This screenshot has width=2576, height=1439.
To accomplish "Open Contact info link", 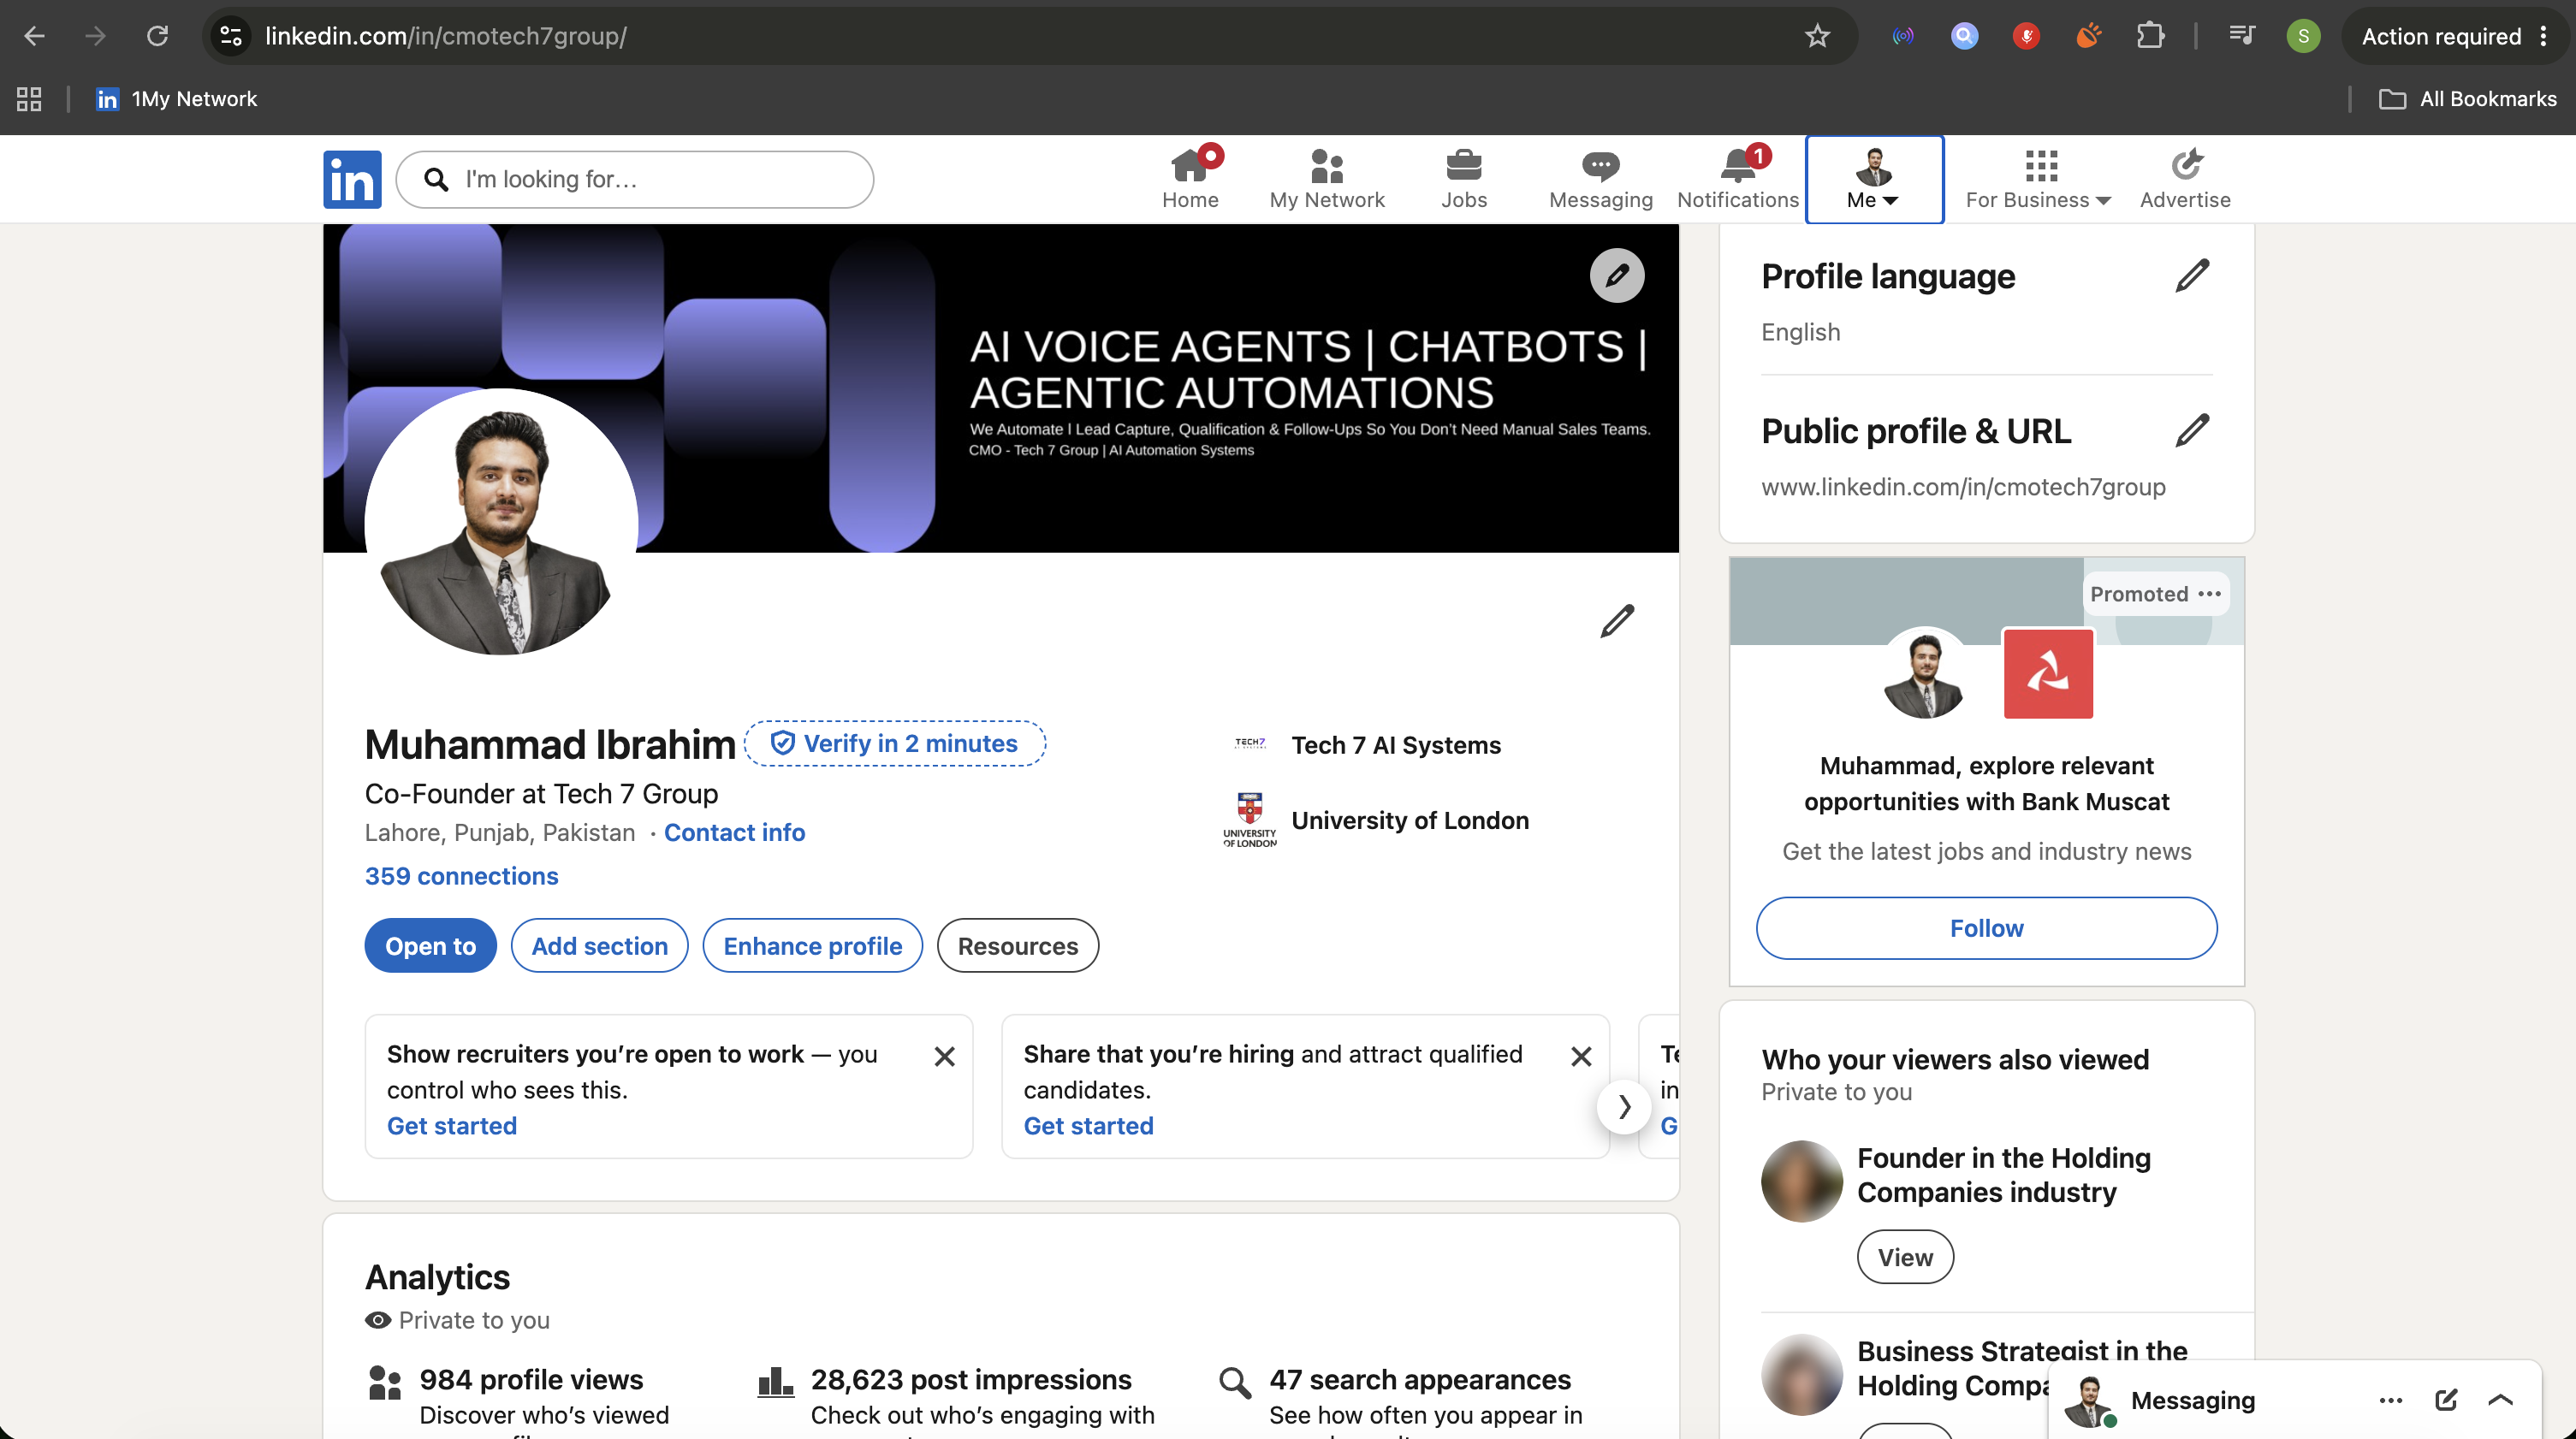I will click(x=734, y=832).
